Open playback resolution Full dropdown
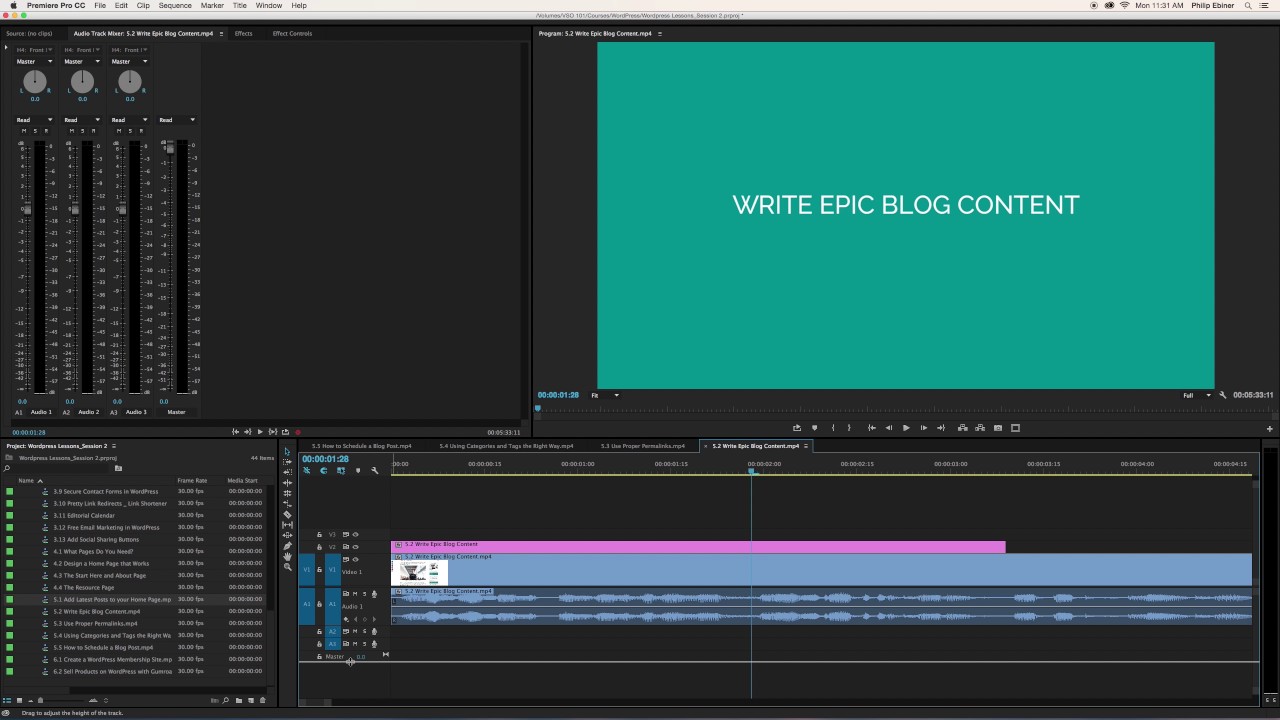This screenshot has width=1280, height=720. point(1196,395)
